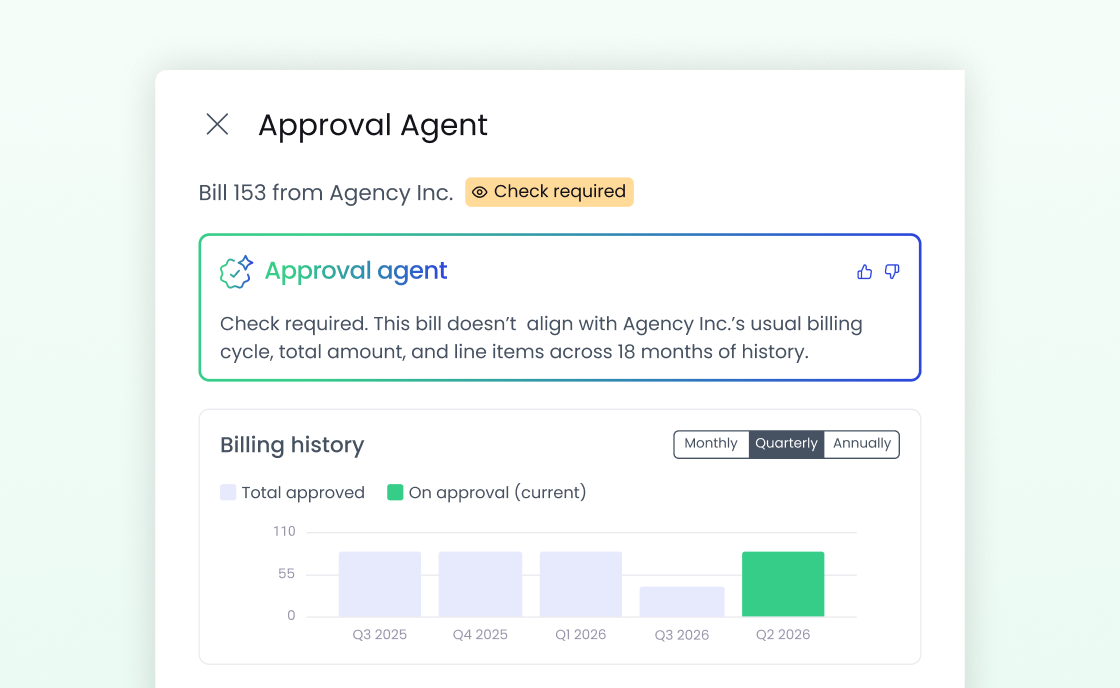Click the 'Billing history' heading
Viewport: 1120px width, 688px height.
(292, 444)
